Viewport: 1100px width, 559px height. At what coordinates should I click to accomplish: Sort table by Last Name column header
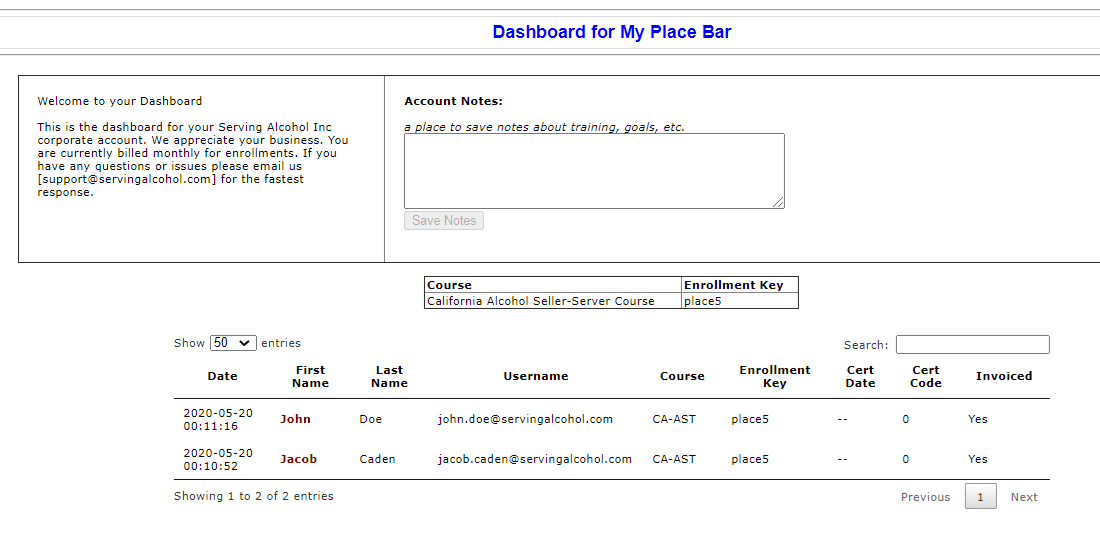click(389, 376)
